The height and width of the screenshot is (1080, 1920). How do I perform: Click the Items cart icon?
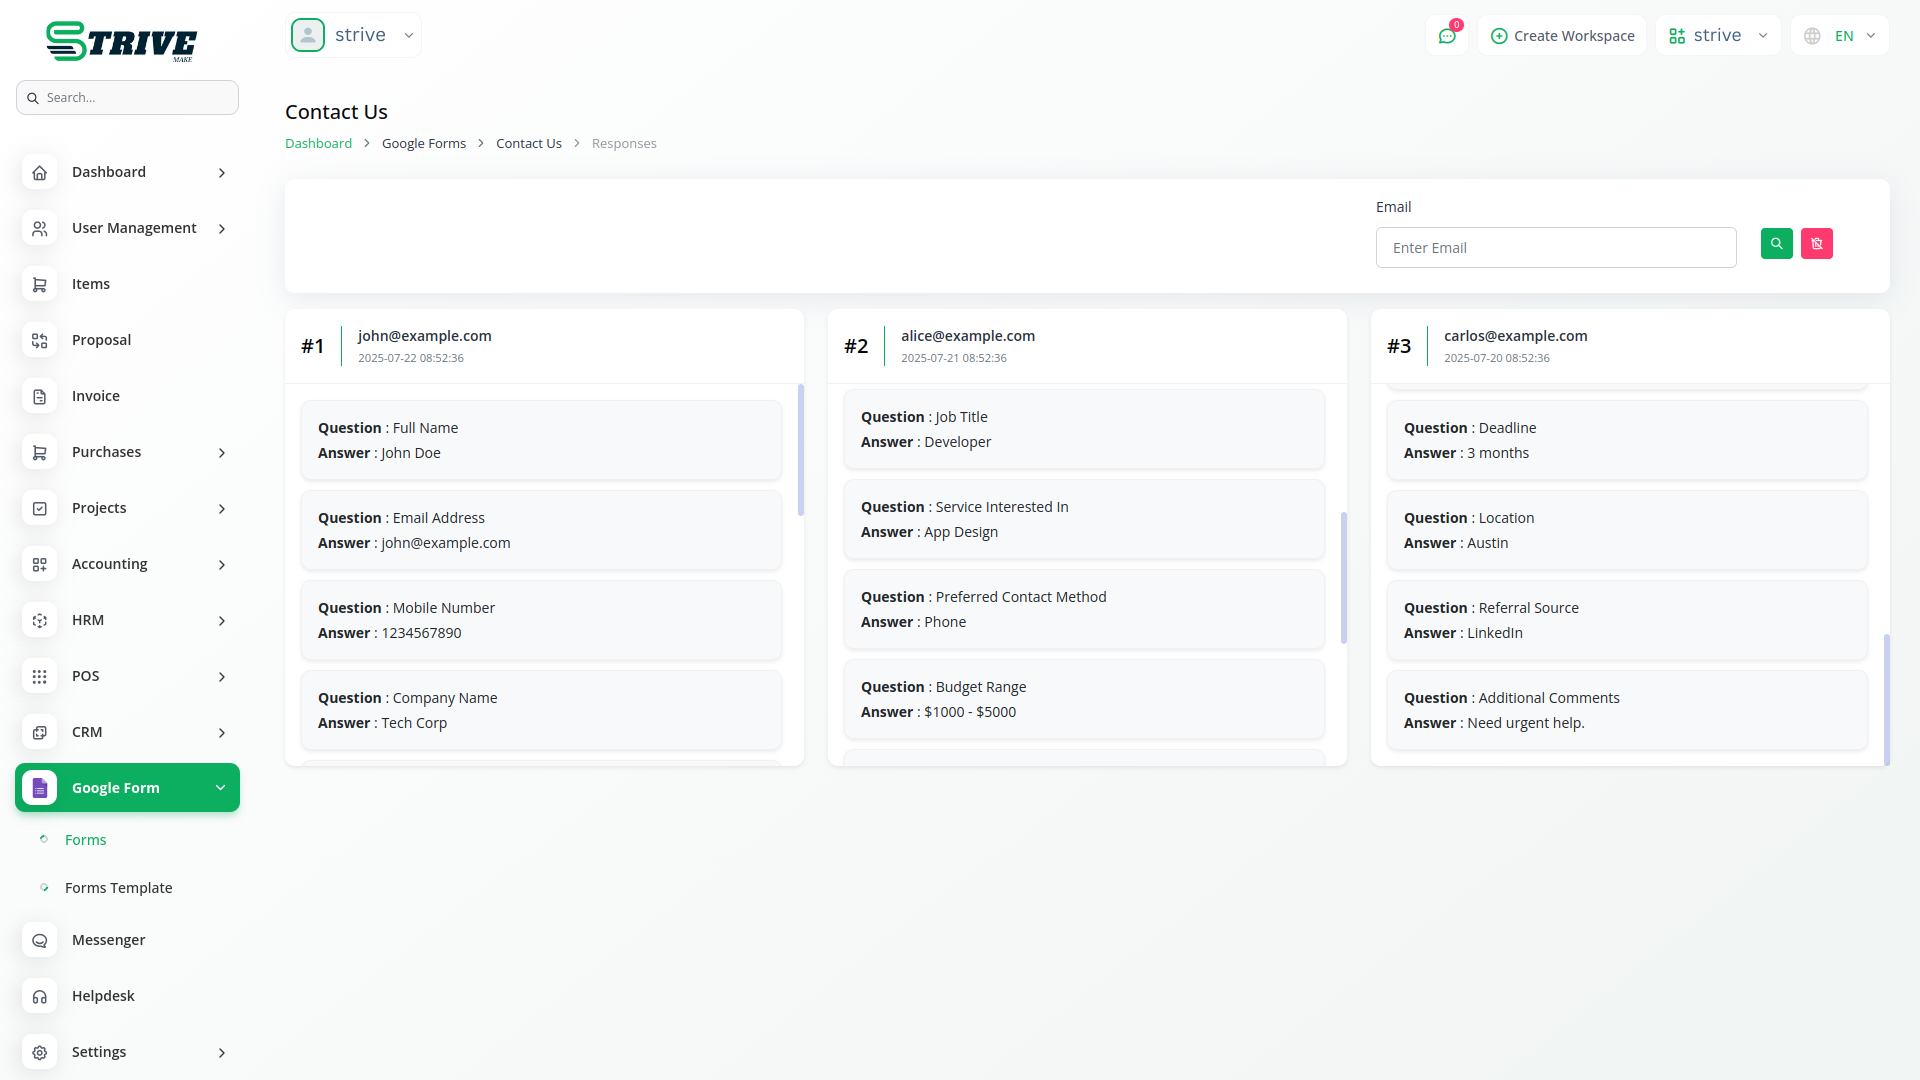[40, 285]
